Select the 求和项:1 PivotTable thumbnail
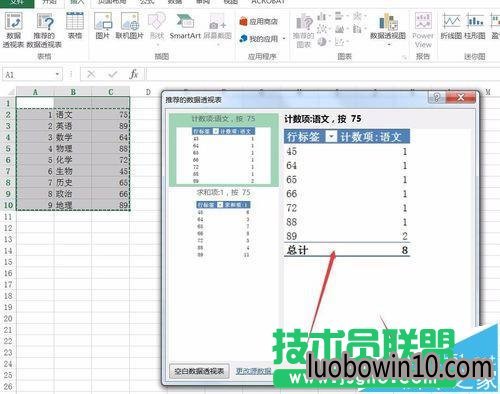Screen dimensions: 500x394 tap(224, 223)
